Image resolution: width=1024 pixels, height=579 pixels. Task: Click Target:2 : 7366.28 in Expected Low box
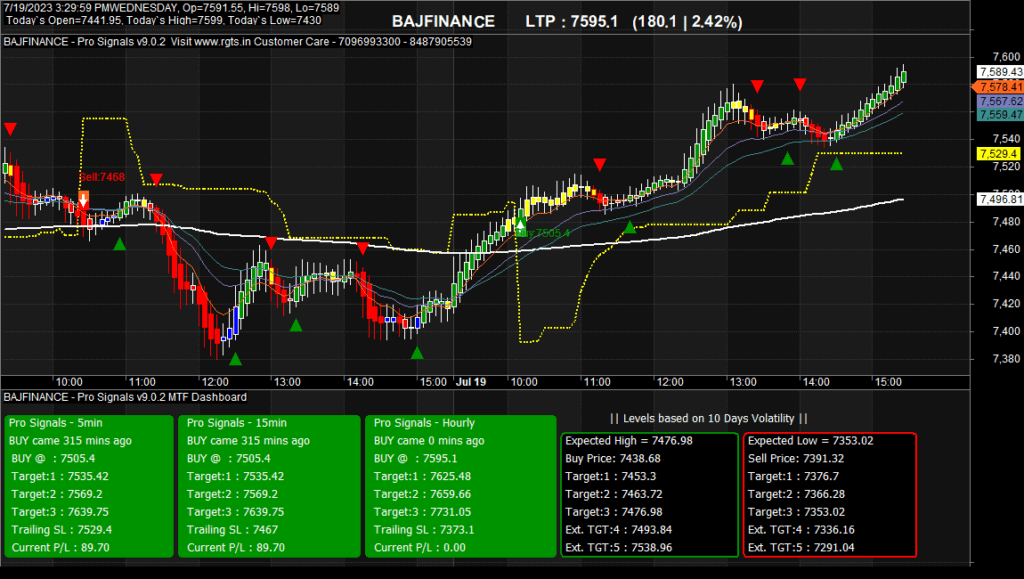click(796, 494)
